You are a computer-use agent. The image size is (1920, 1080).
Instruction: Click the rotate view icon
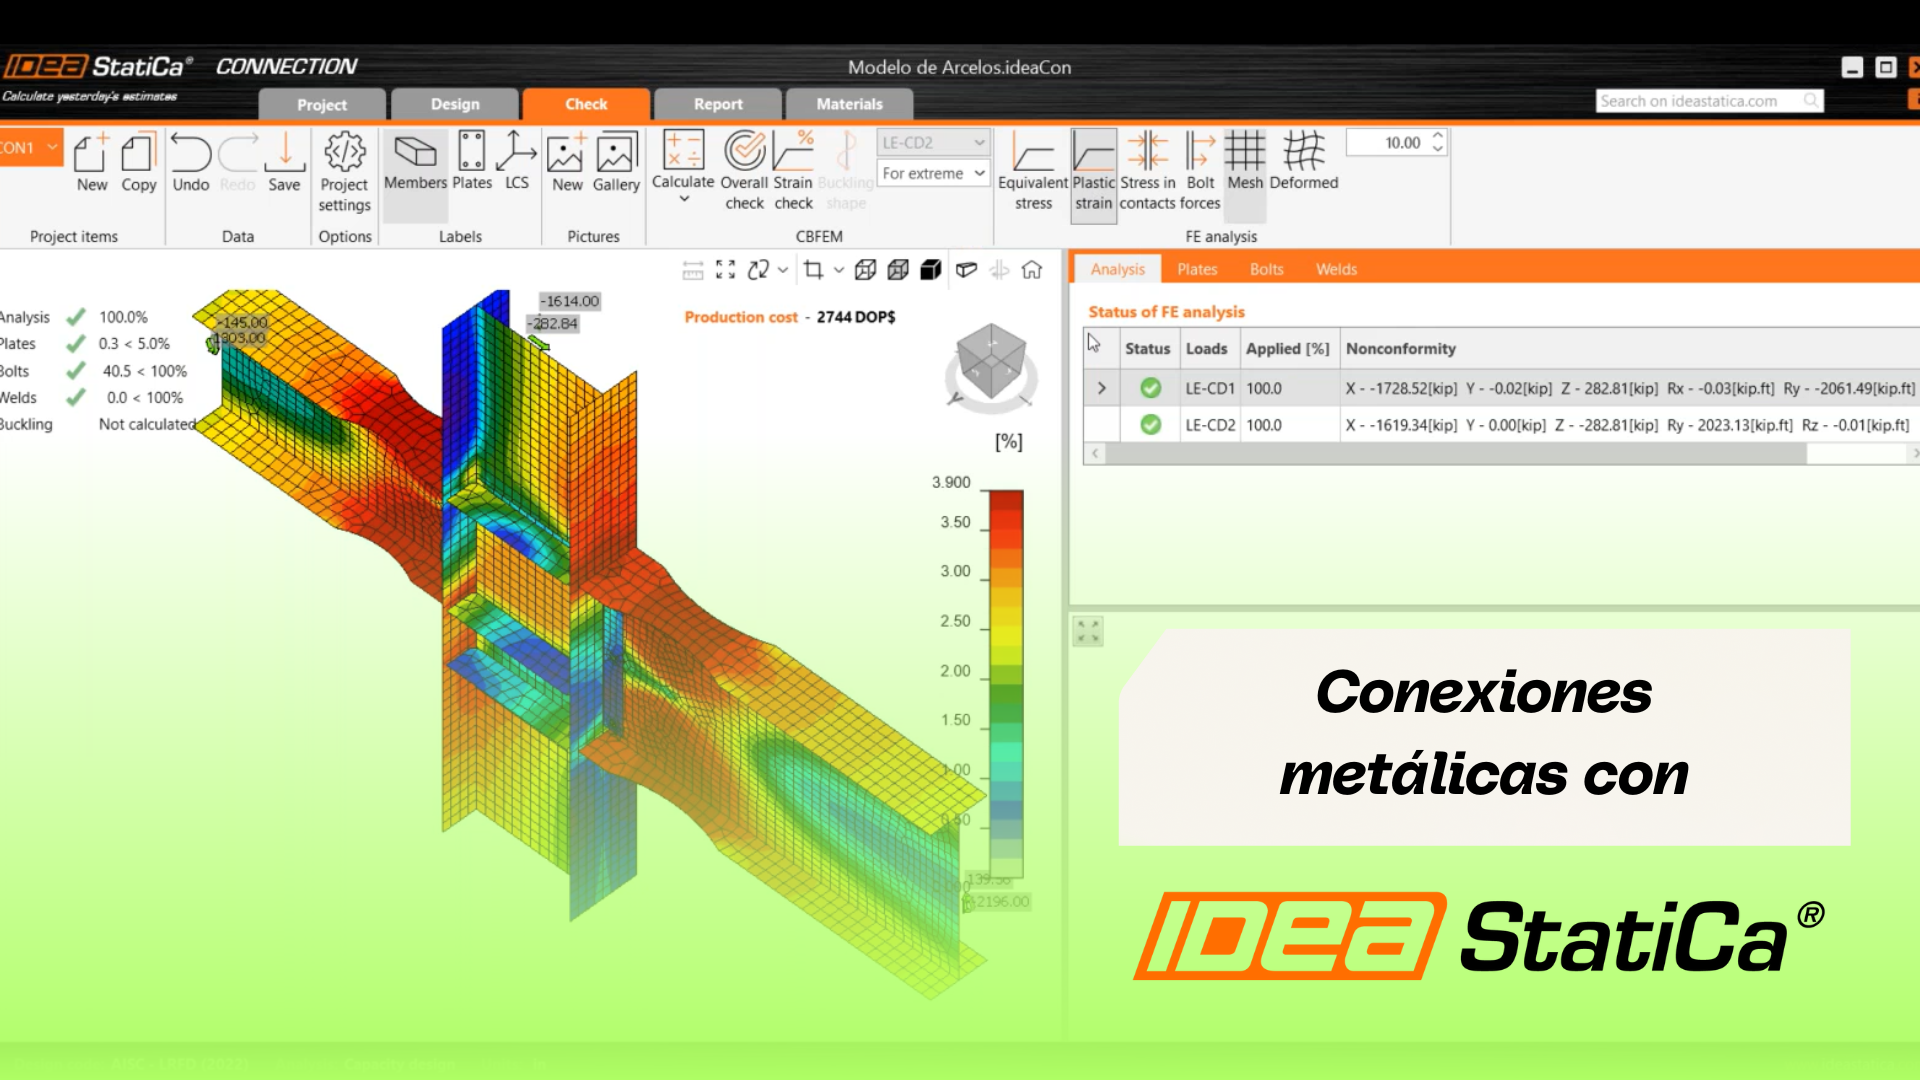(x=758, y=270)
